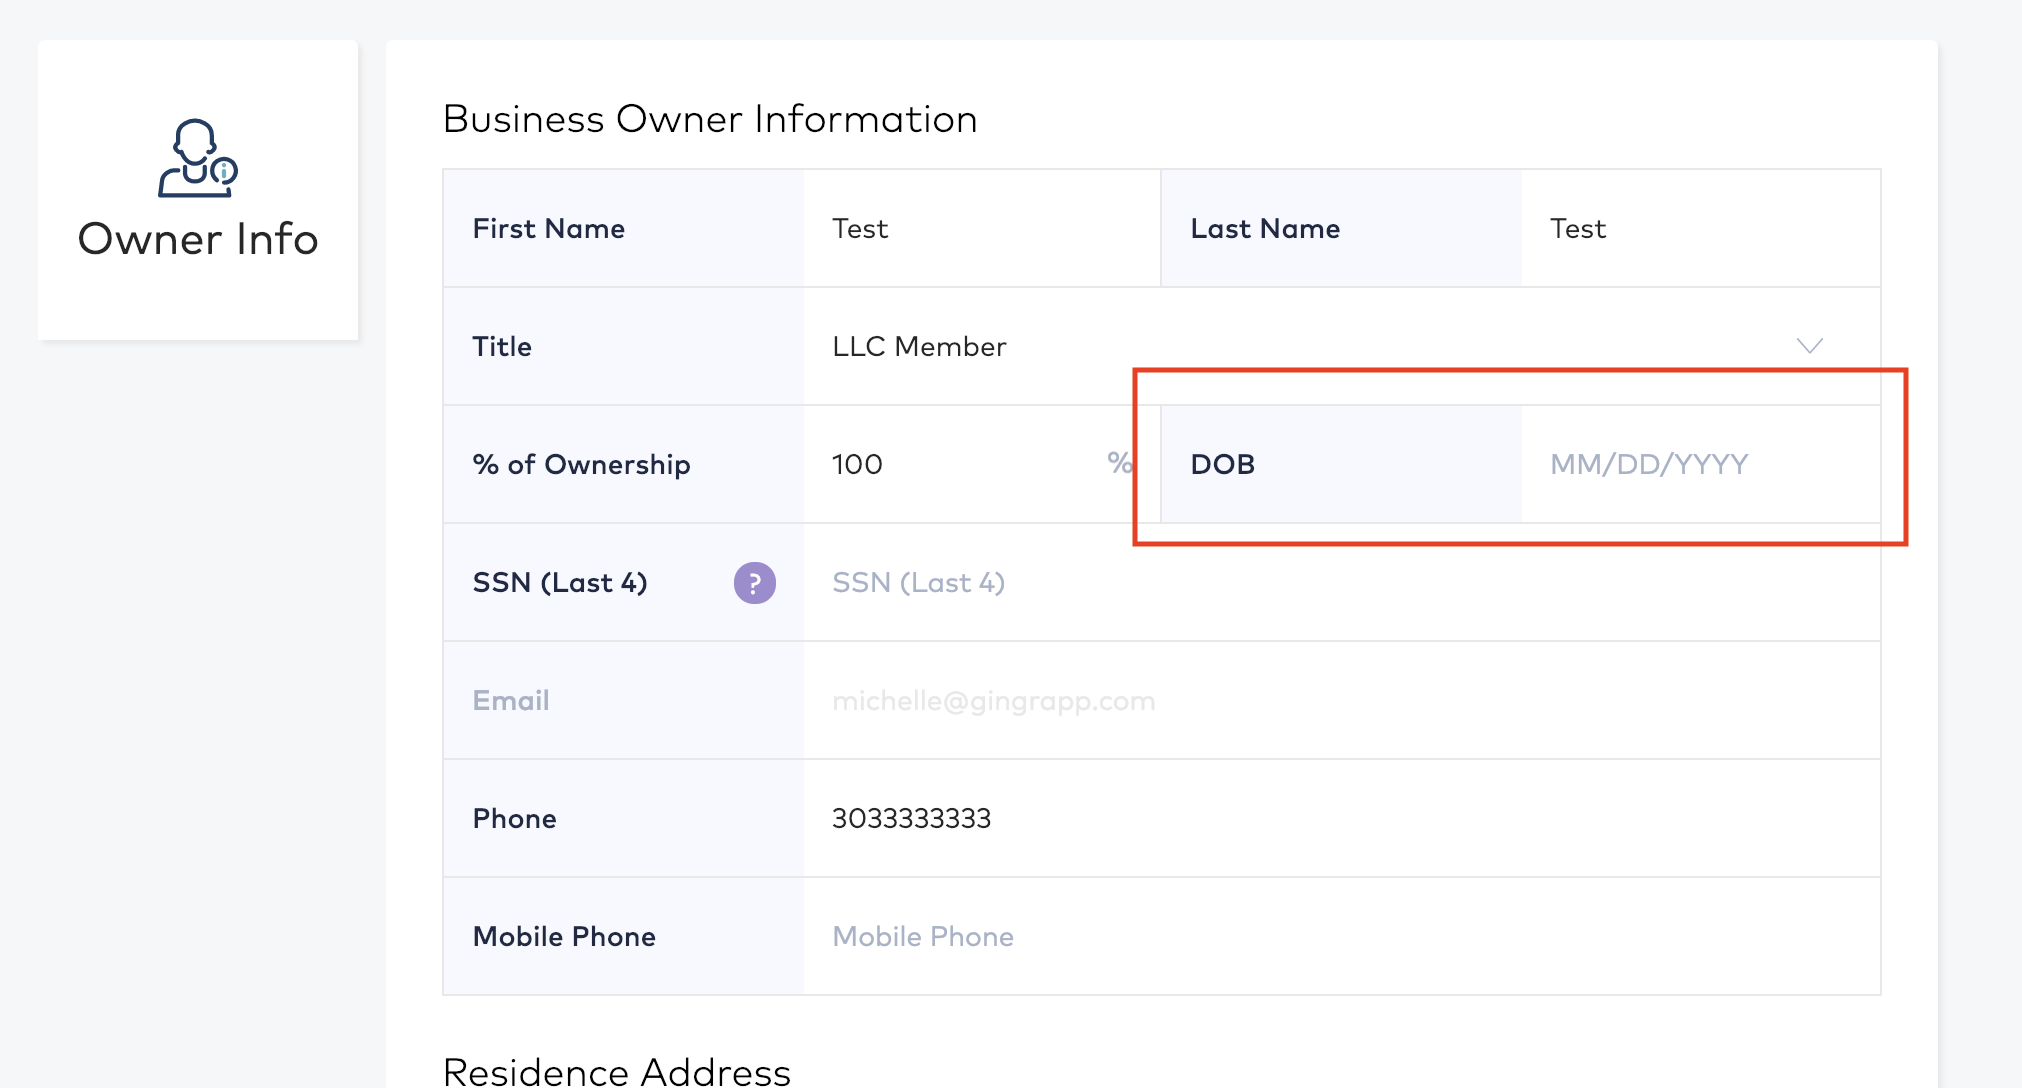Click the percent sign suffix
The width and height of the screenshot is (2022, 1088).
click(x=1120, y=463)
